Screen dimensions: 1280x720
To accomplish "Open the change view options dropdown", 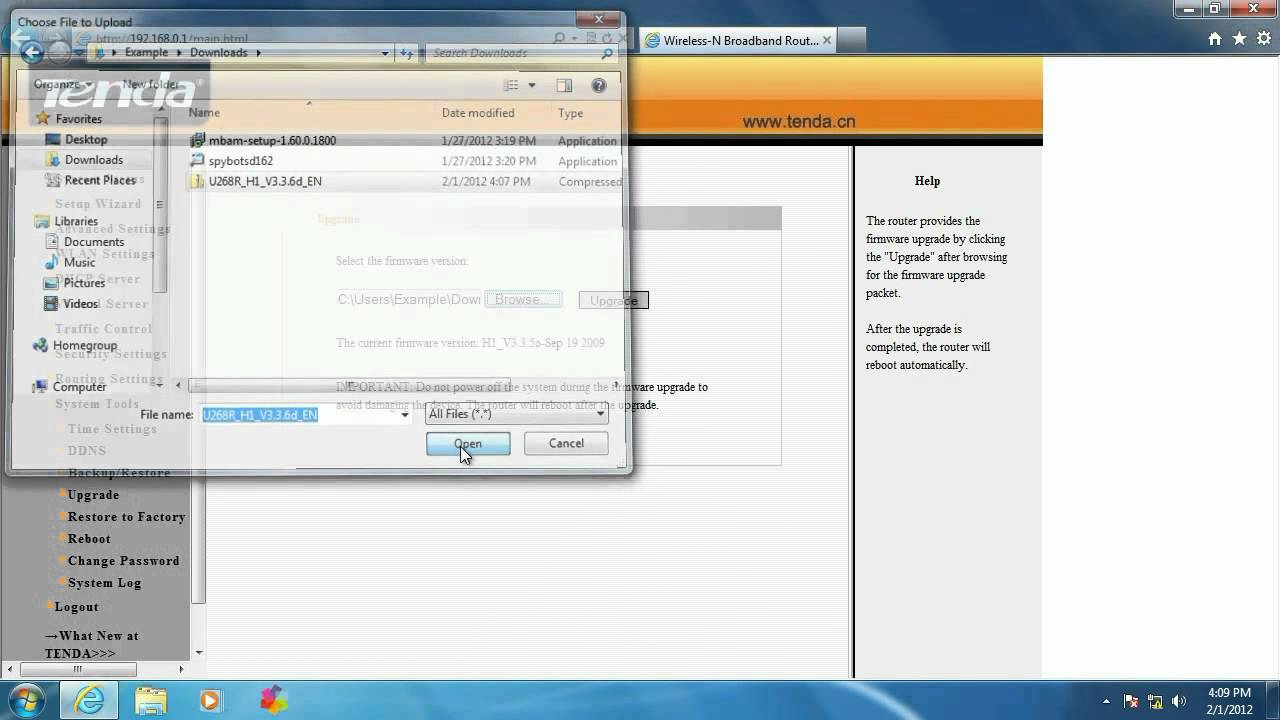I will click(532, 86).
